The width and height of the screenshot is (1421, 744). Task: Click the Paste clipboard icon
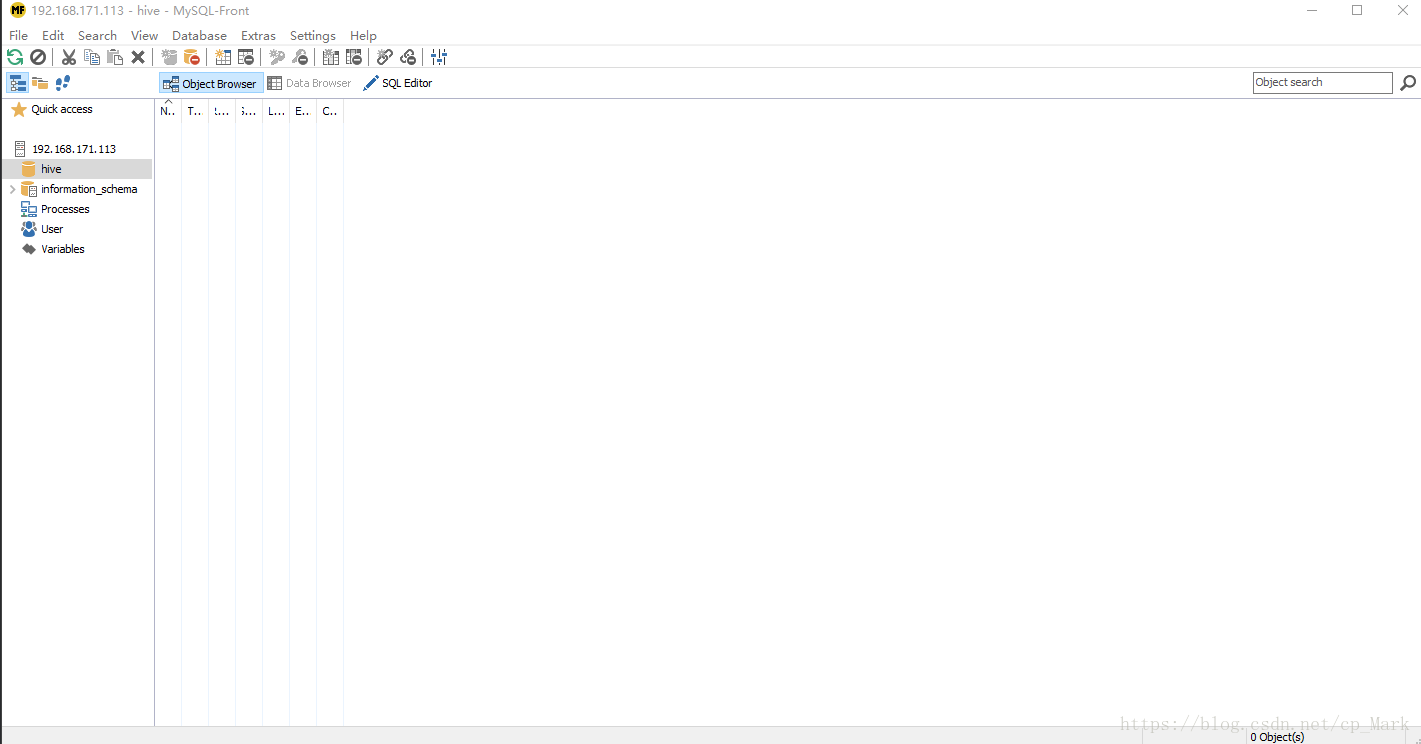pos(115,58)
